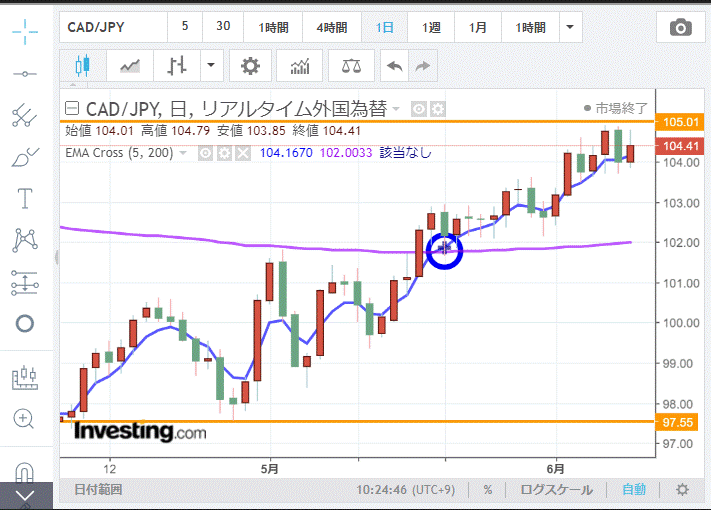The width and height of the screenshot is (711, 510).
Task: Open the interval dropdown arrow
Action: [570, 27]
